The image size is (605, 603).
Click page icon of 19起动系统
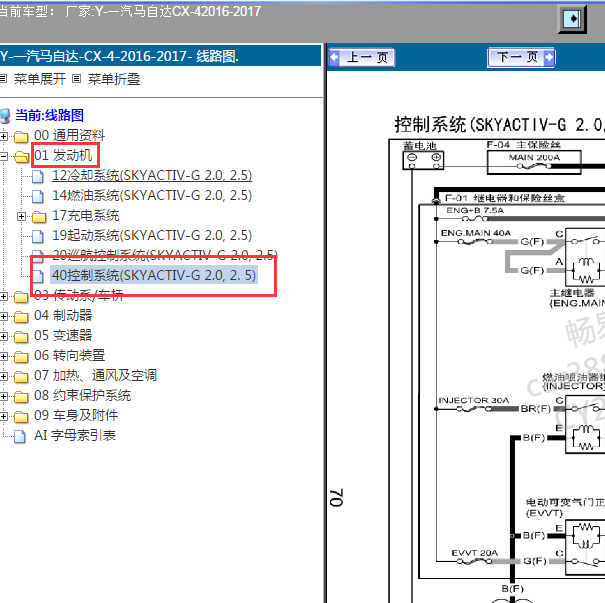coord(37,236)
